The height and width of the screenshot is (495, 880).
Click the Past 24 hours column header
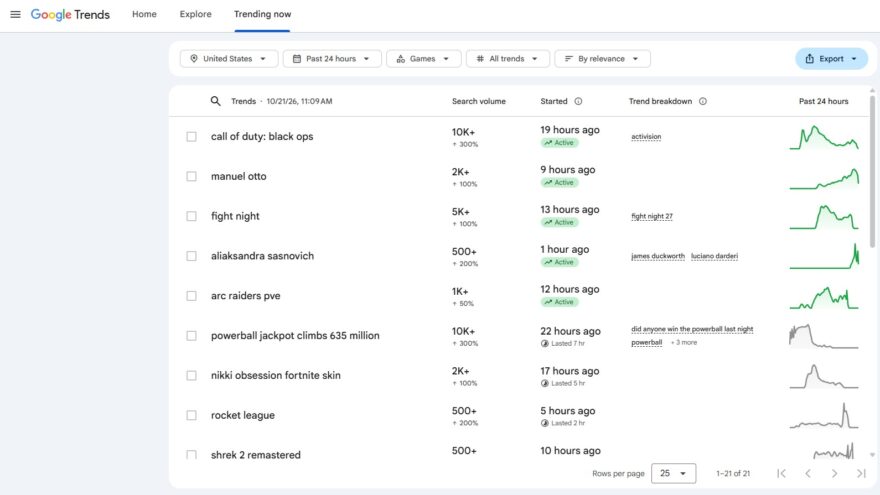click(x=823, y=101)
